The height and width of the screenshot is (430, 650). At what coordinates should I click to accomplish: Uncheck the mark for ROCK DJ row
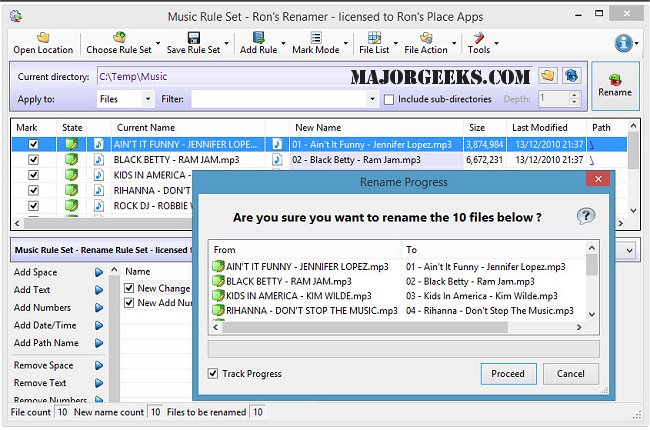[x=34, y=206]
